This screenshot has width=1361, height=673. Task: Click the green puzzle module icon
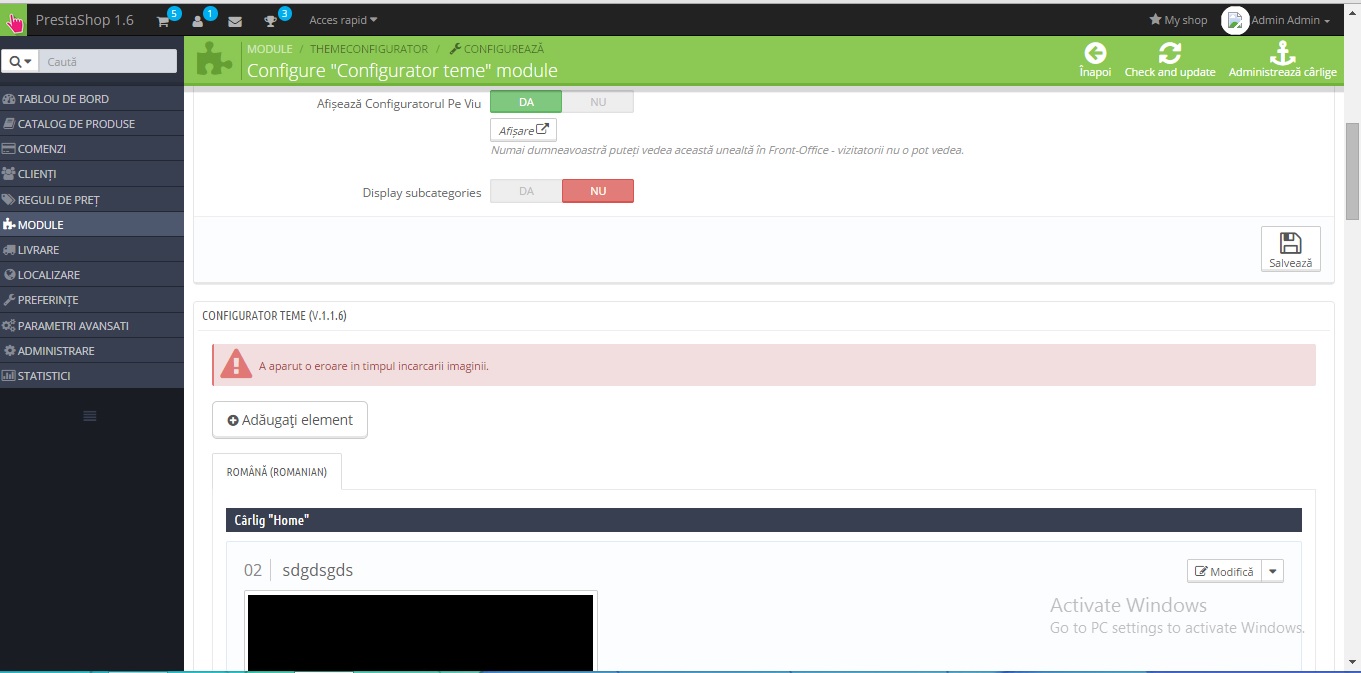(212, 59)
